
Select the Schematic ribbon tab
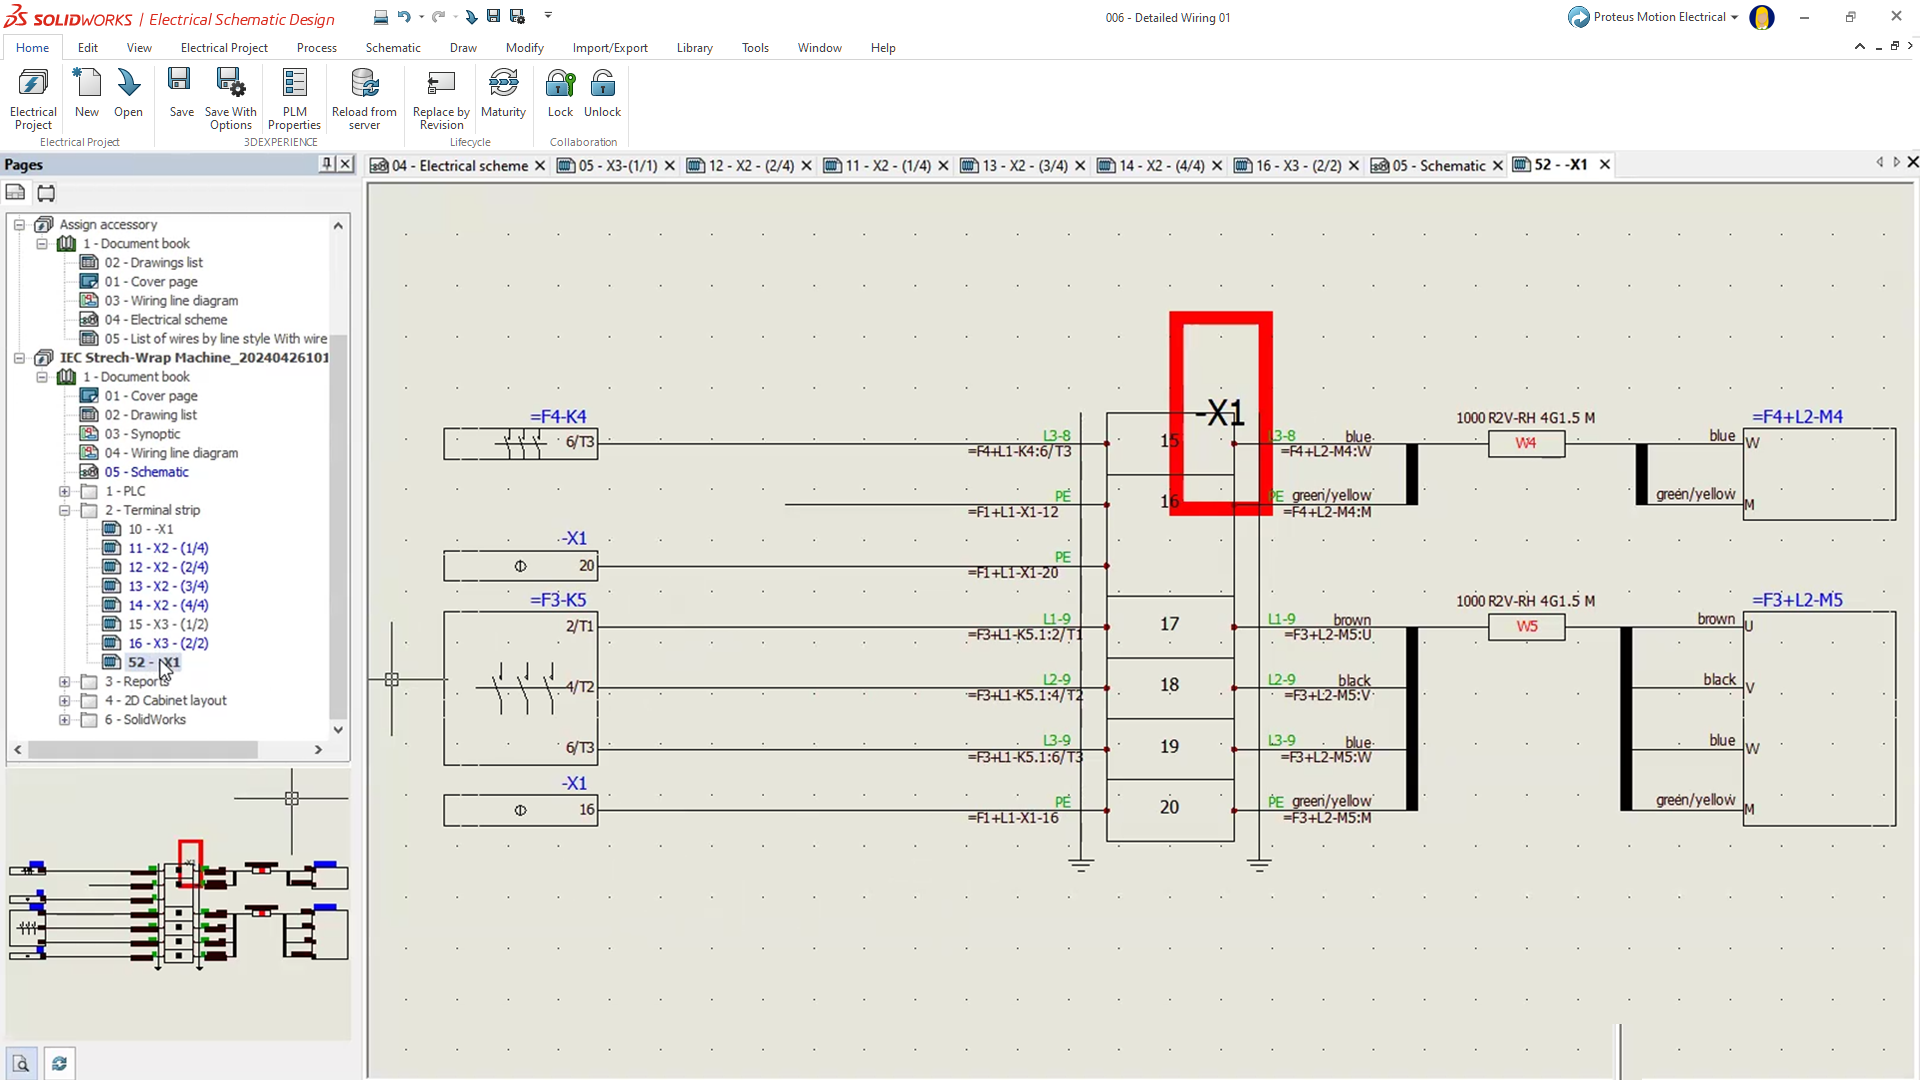click(392, 47)
